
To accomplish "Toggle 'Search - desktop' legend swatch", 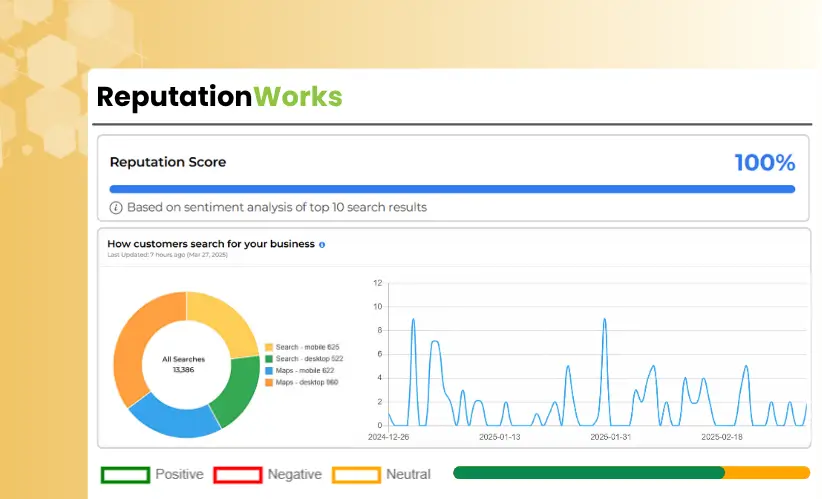I will pyautogui.click(x=269, y=359).
